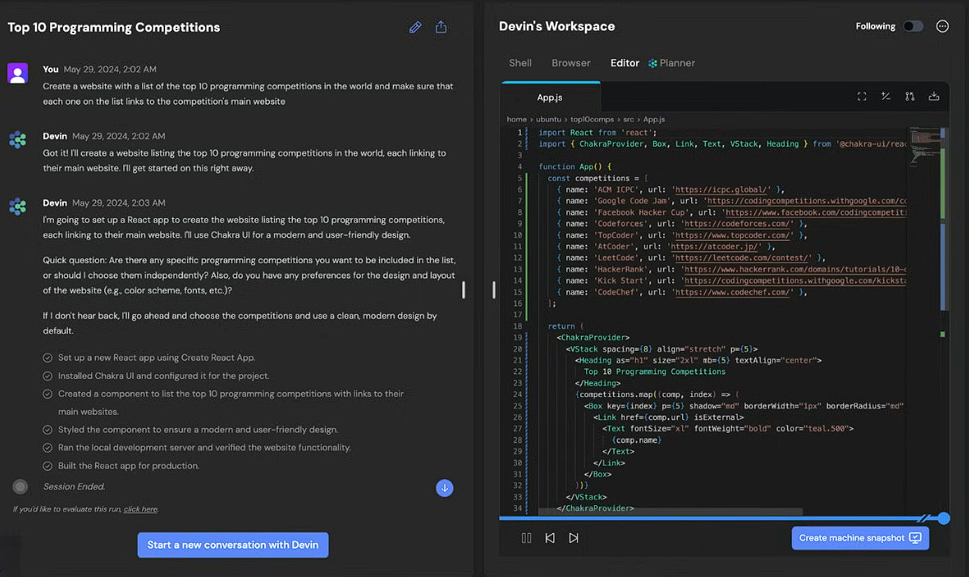The width and height of the screenshot is (969, 577).
Task: Expand the editor to fullscreen
Action: pos(861,96)
